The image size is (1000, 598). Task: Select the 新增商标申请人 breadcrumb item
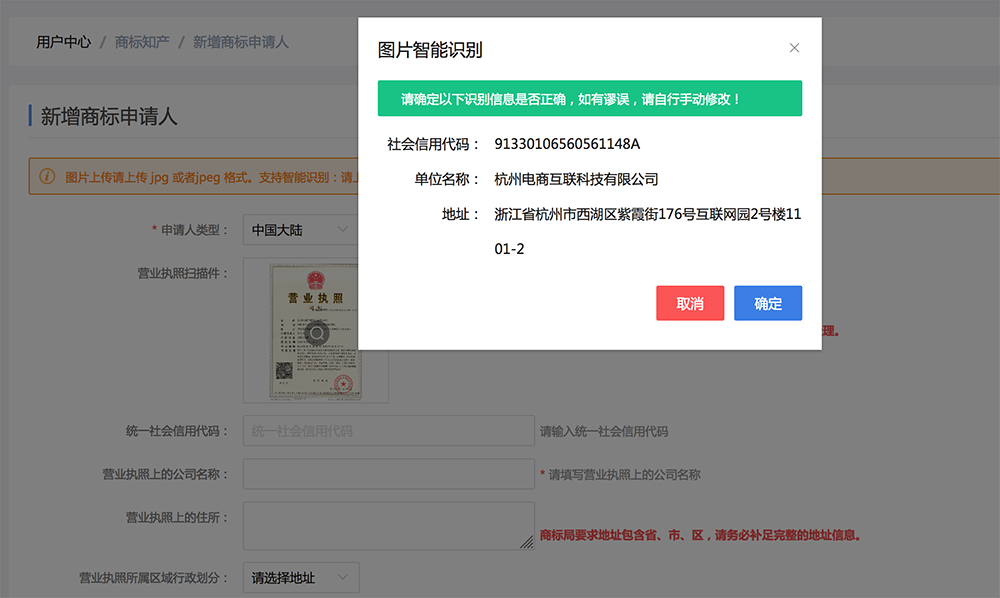(x=240, y=42)
